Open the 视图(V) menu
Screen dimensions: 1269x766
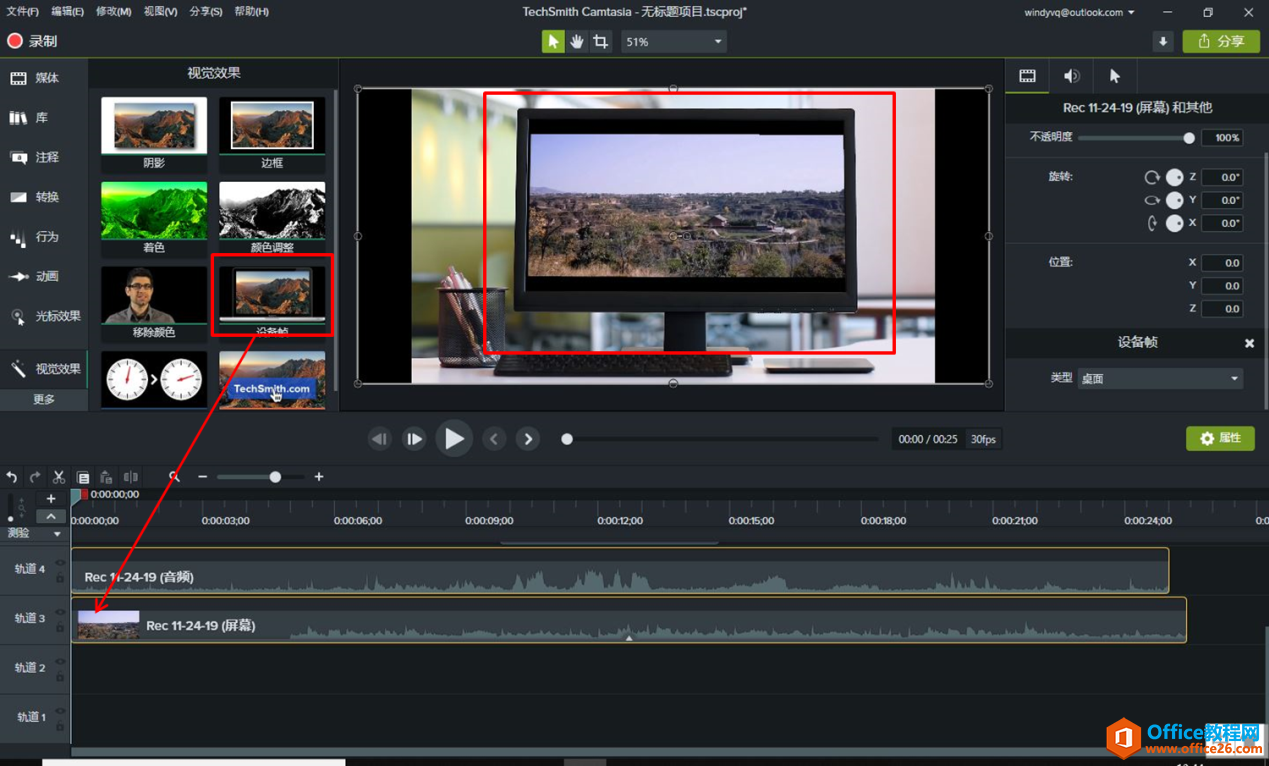160,12
